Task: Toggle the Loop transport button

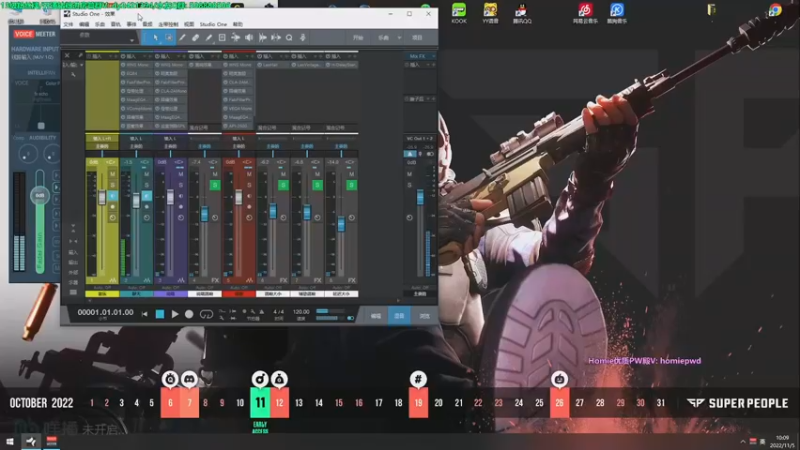Action: pos(206,314)
